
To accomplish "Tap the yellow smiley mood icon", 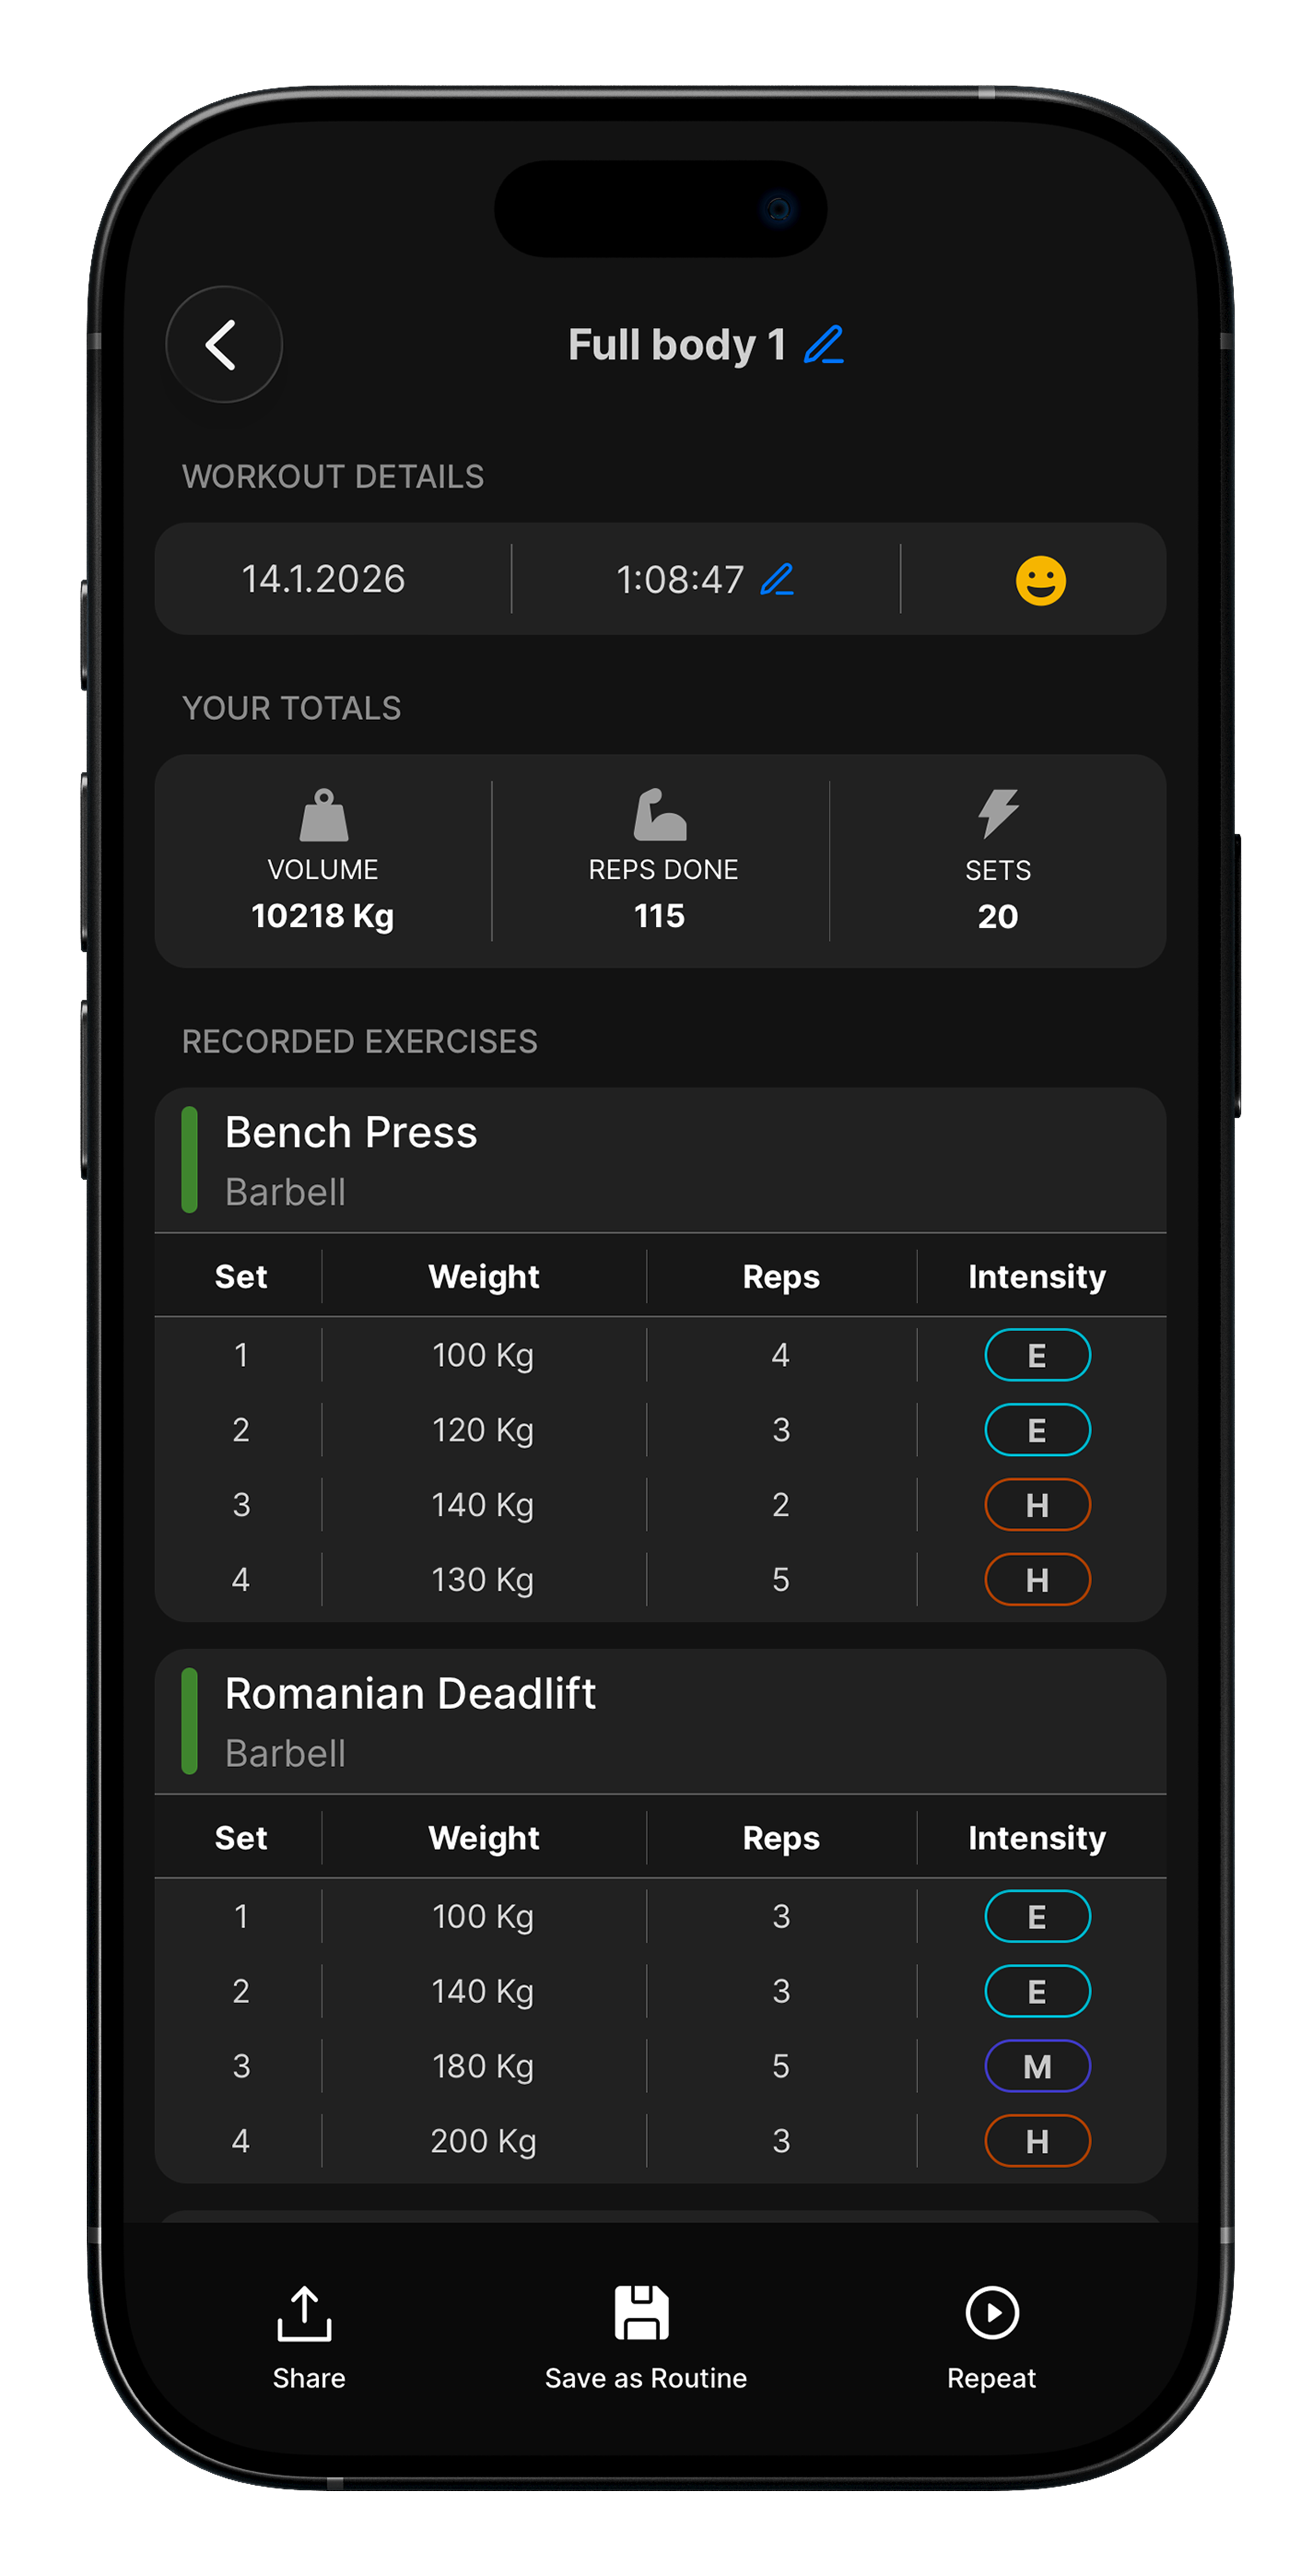I will click(x=1040, y=580).
